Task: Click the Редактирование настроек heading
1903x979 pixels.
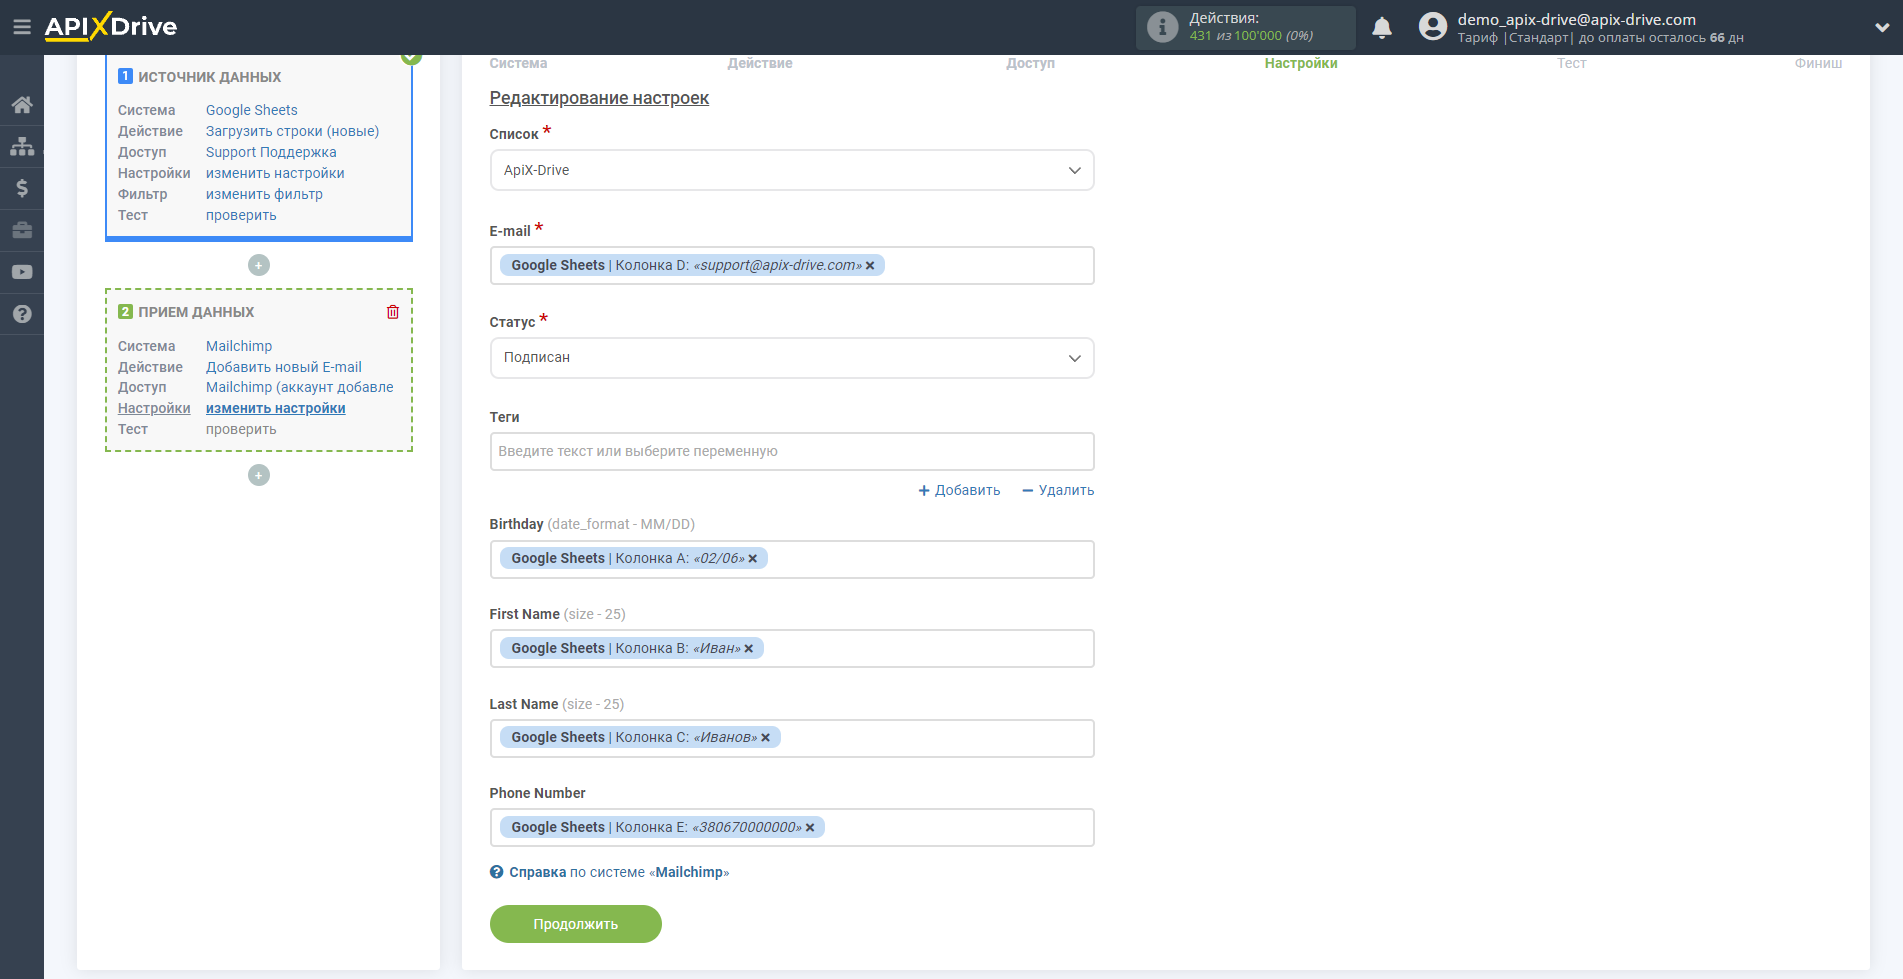Action: [x=599, y=98]
